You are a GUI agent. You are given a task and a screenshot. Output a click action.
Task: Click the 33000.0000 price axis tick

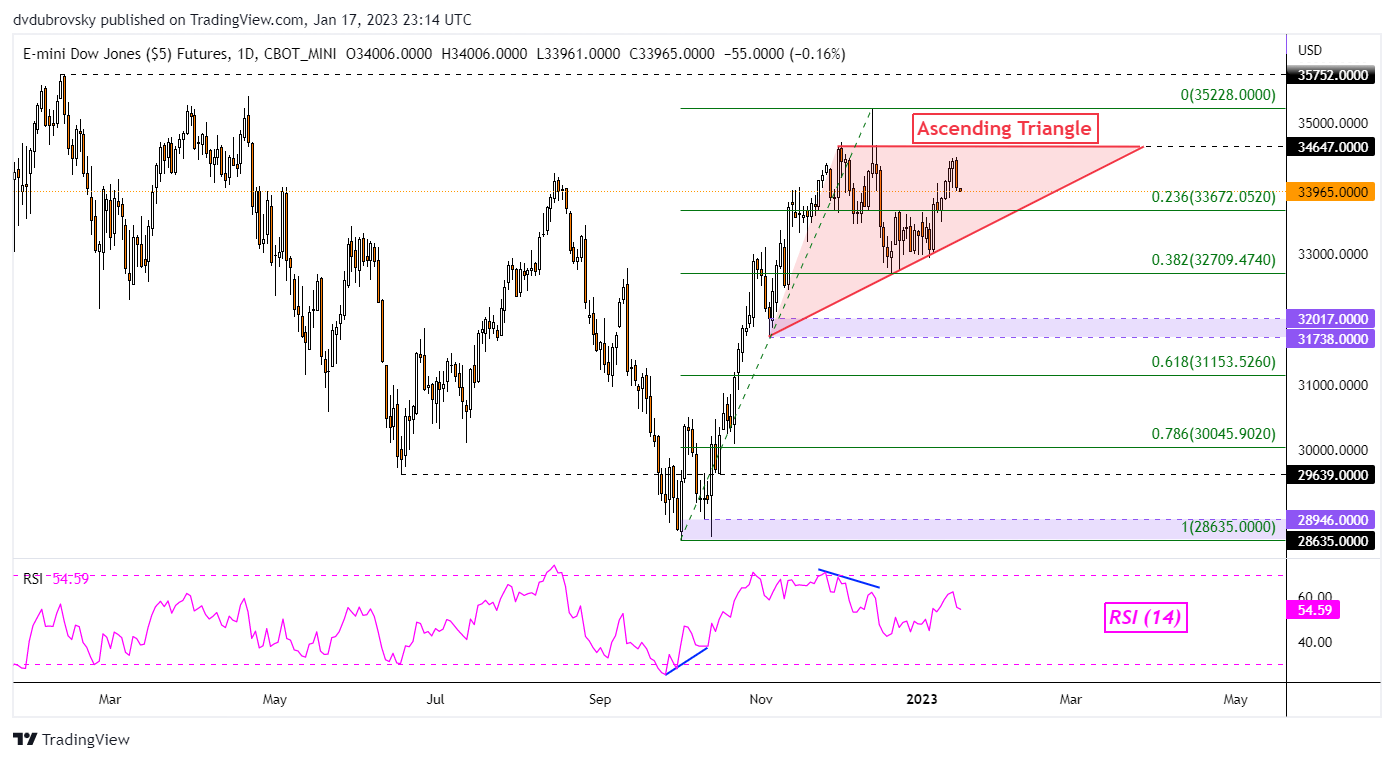[x=1332, y=255]
